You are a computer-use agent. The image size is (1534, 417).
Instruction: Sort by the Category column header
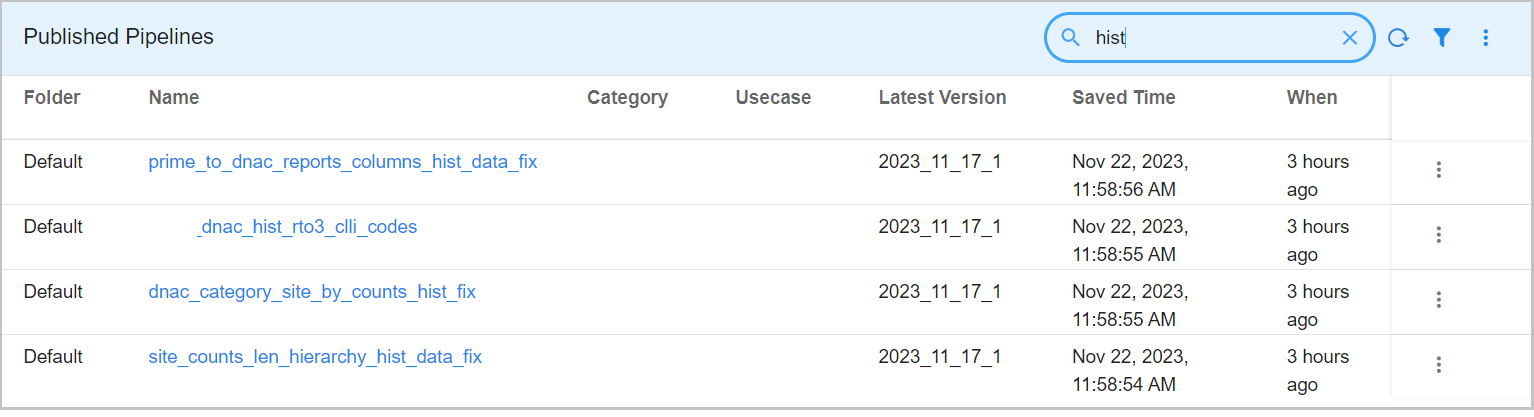[x=627, y=98]
